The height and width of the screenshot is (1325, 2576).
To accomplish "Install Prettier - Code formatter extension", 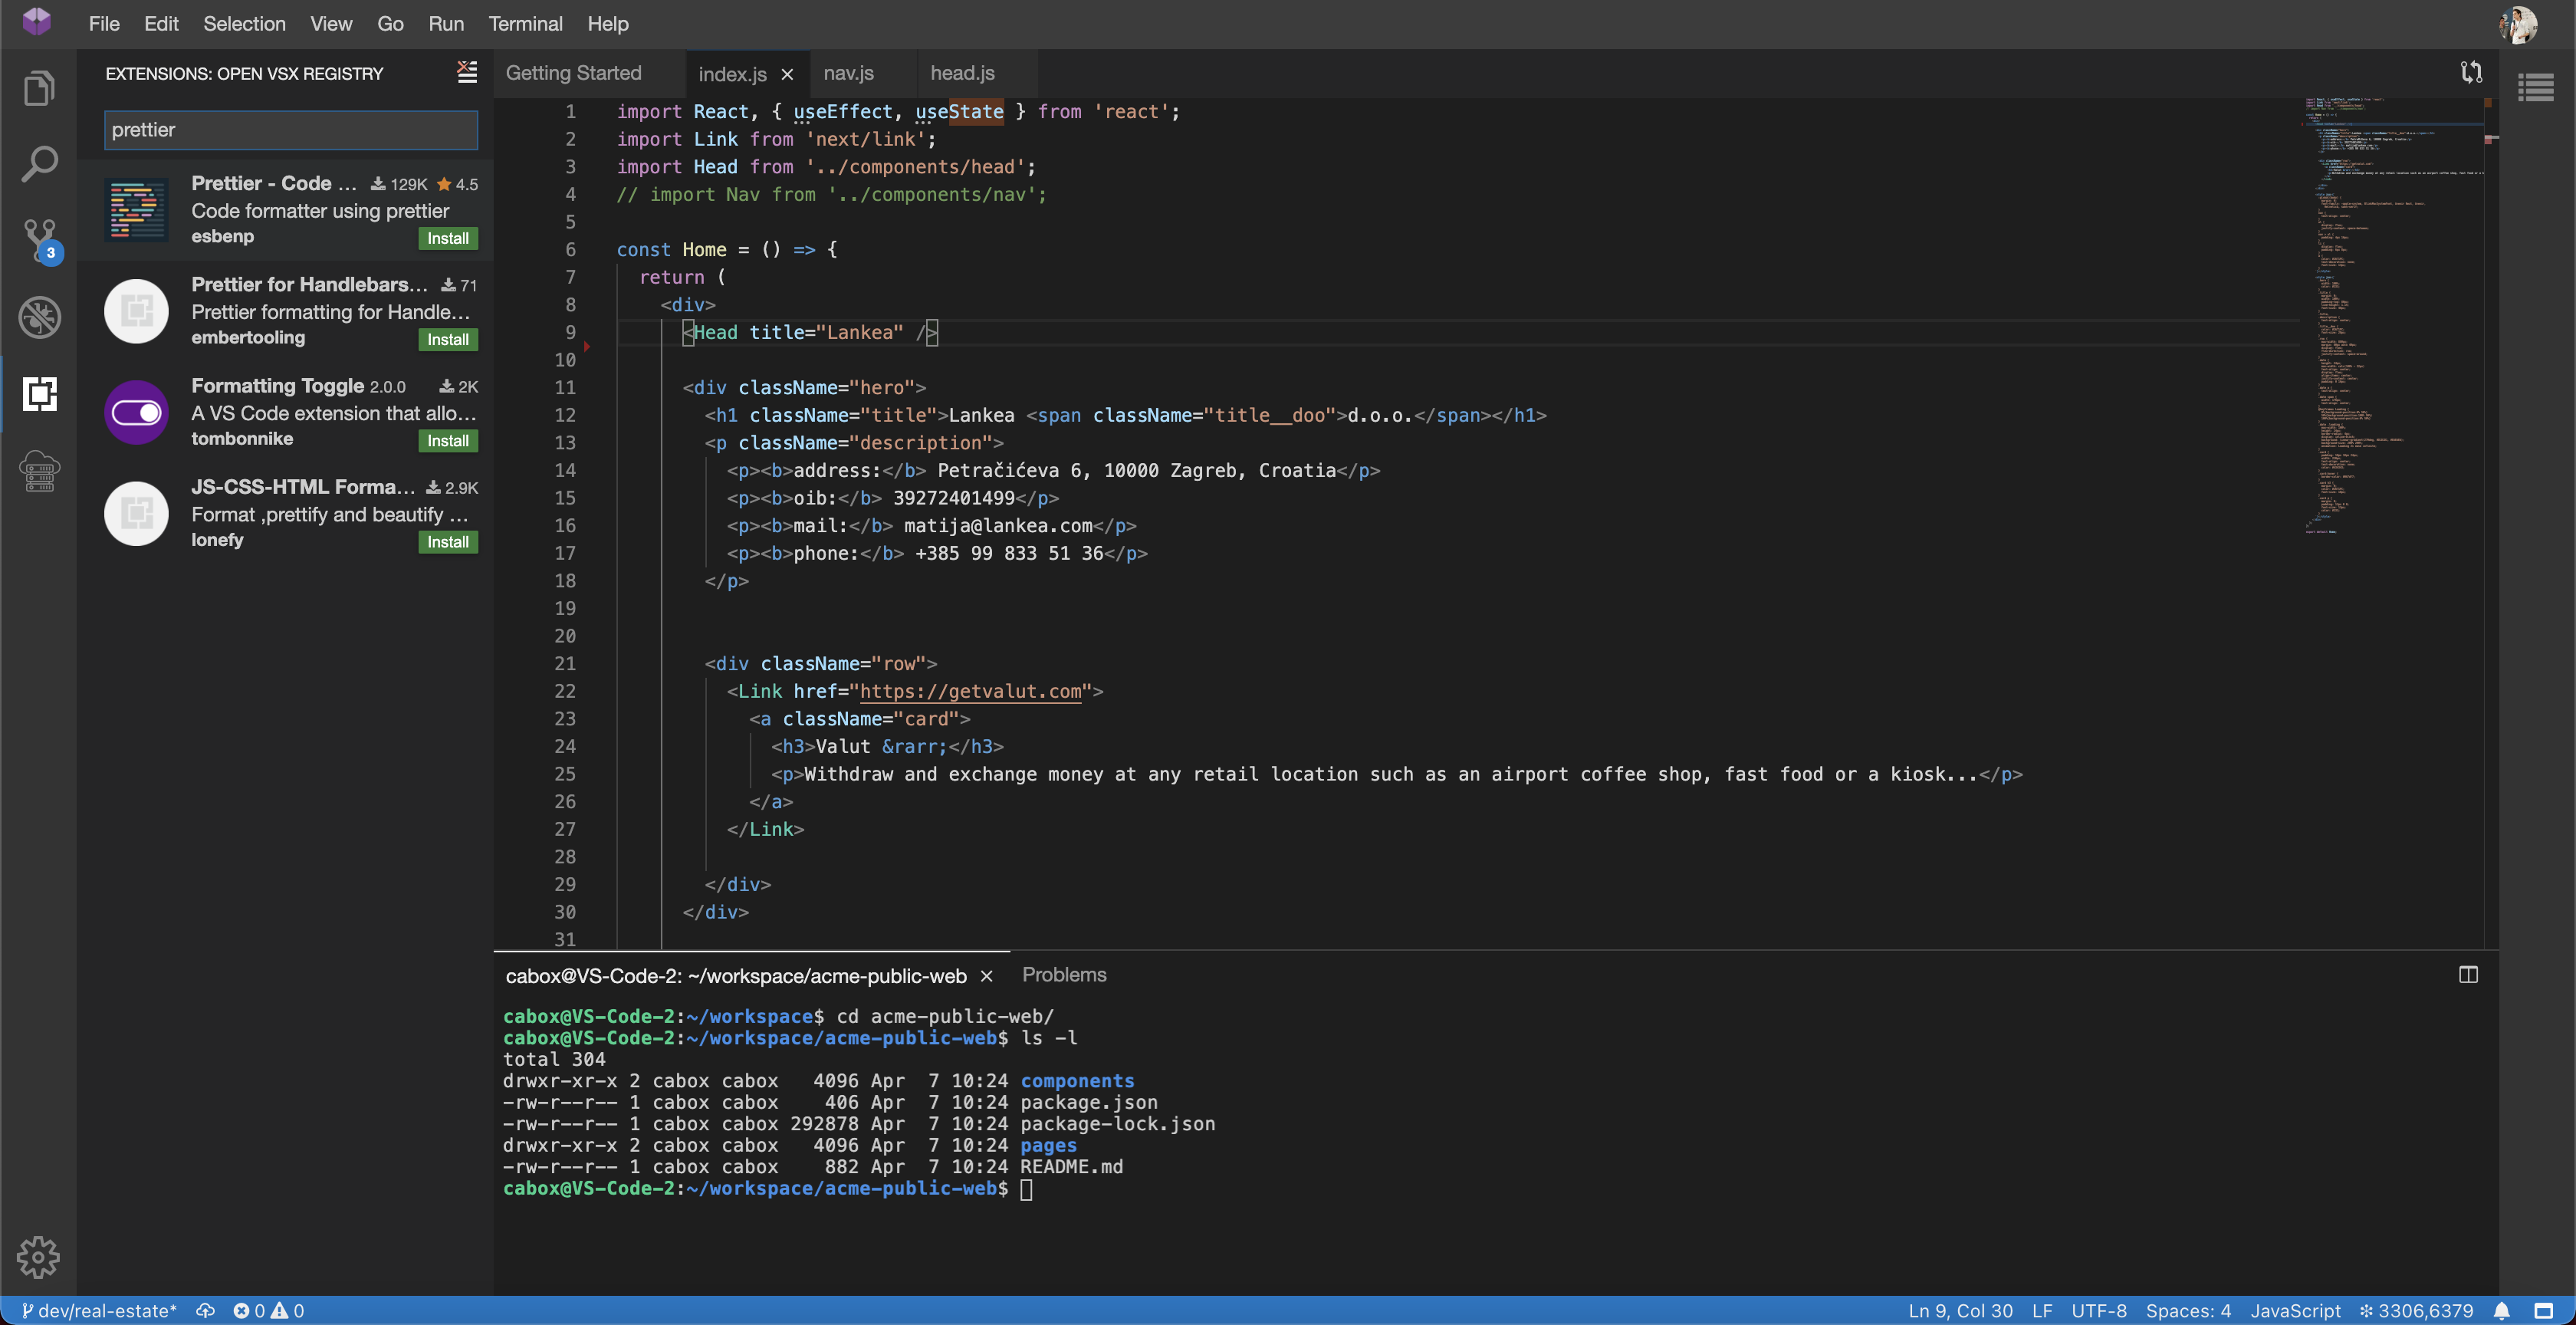I will point(447,238).
